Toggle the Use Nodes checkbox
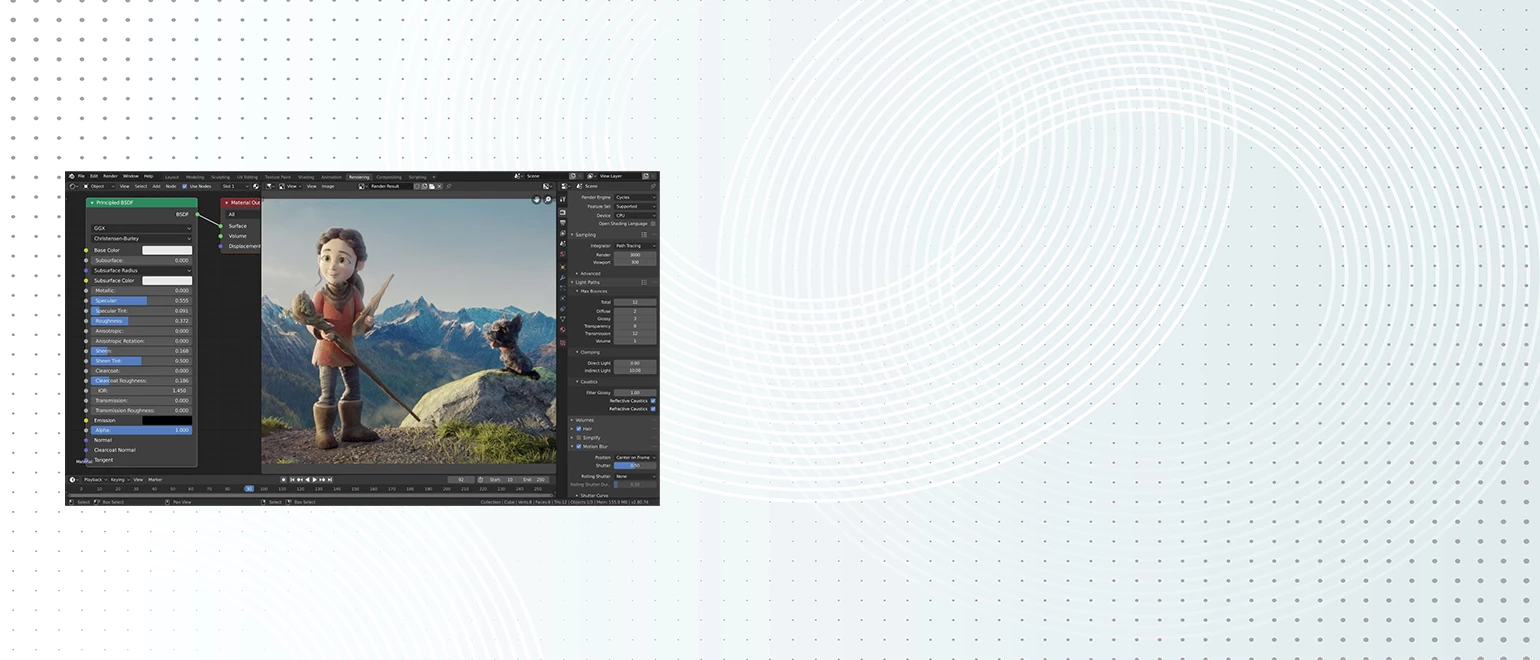Screen dimensions: 1540x660 click(x=185, y=186)
